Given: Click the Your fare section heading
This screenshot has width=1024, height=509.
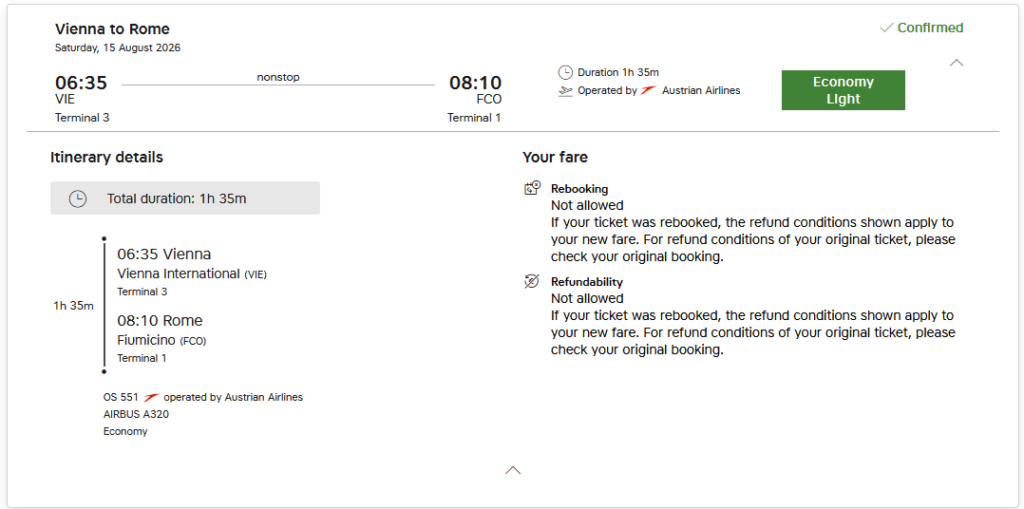Looking at the screenshot, I should pos(555,157).
